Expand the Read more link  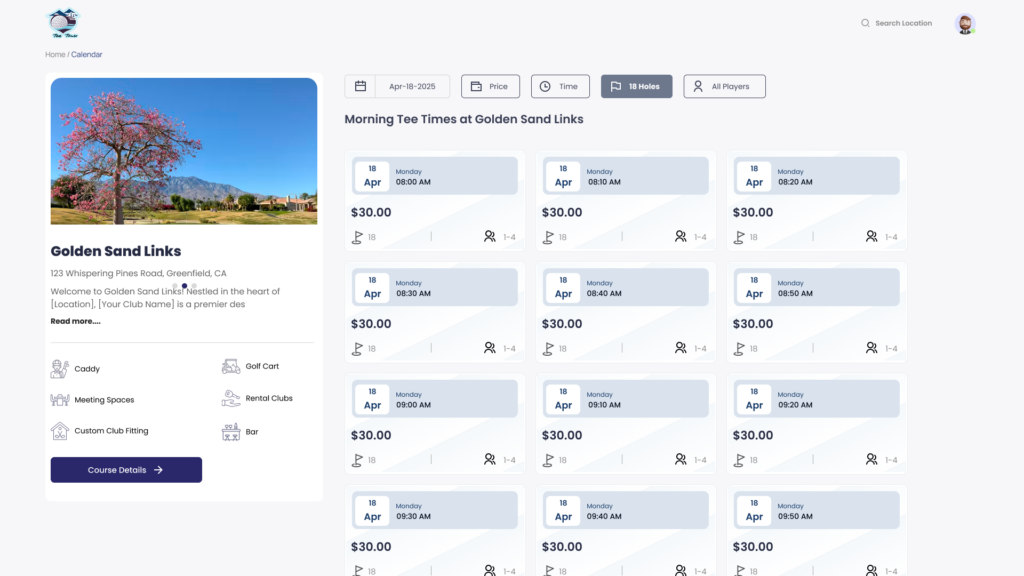[75, 321]
